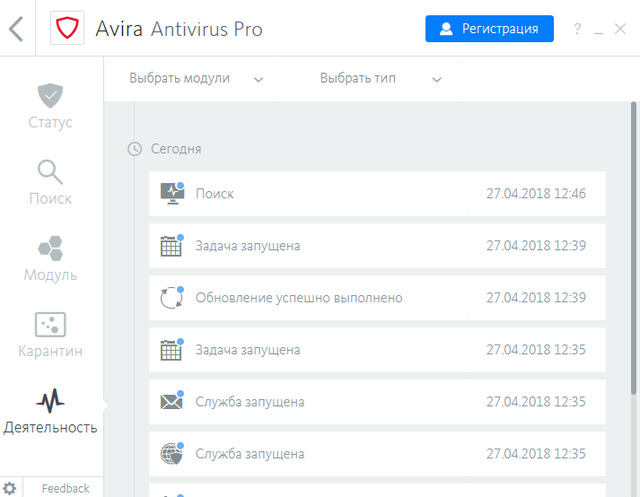Screen dimensions: 640x497
Task: Select the first Задача запущена text
Action: click(x=248, y=246)
